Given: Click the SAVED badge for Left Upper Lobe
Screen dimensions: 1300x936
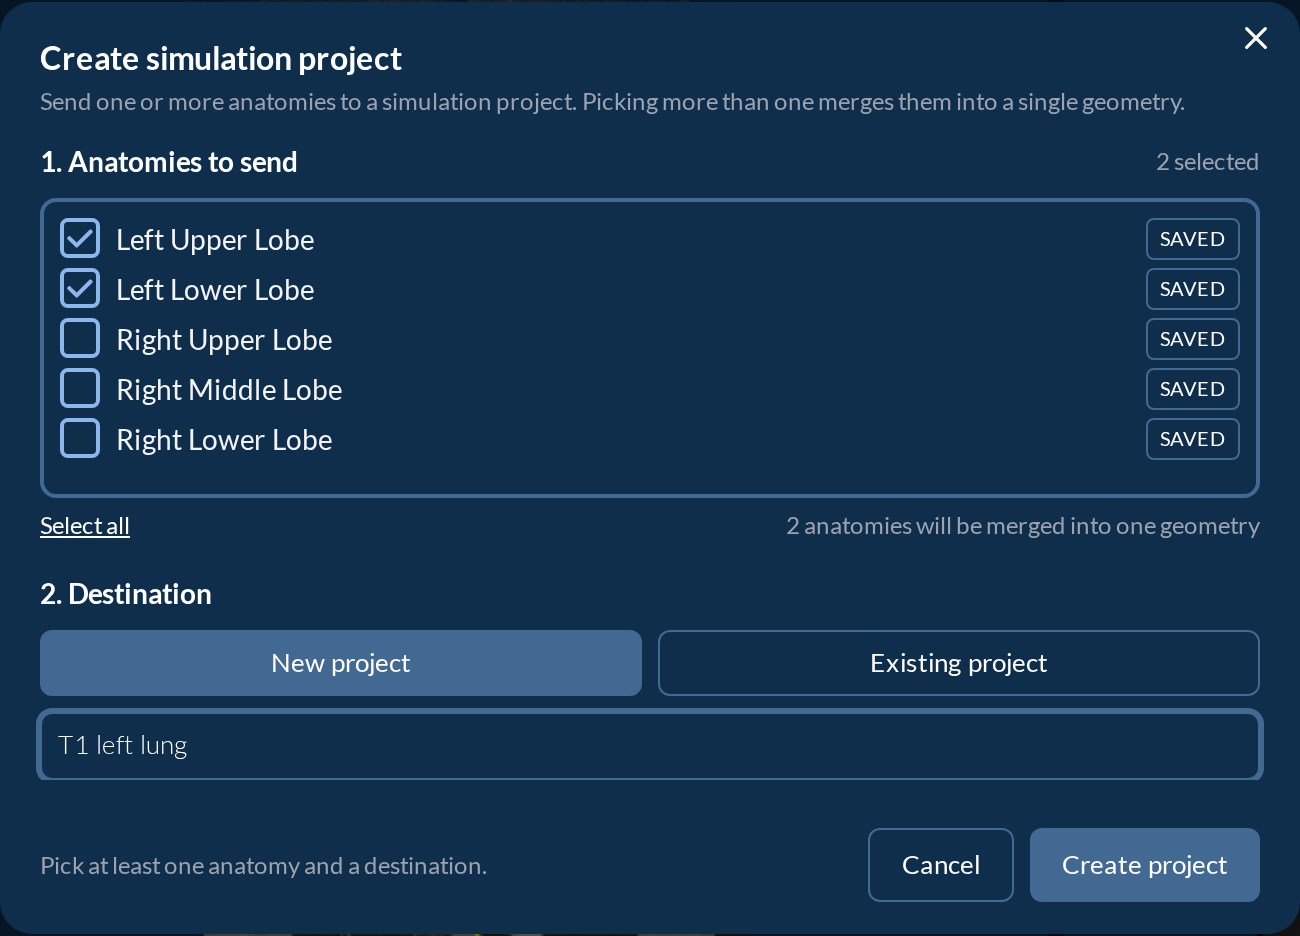Looking at the screenshot, I should pos(1193,239).
